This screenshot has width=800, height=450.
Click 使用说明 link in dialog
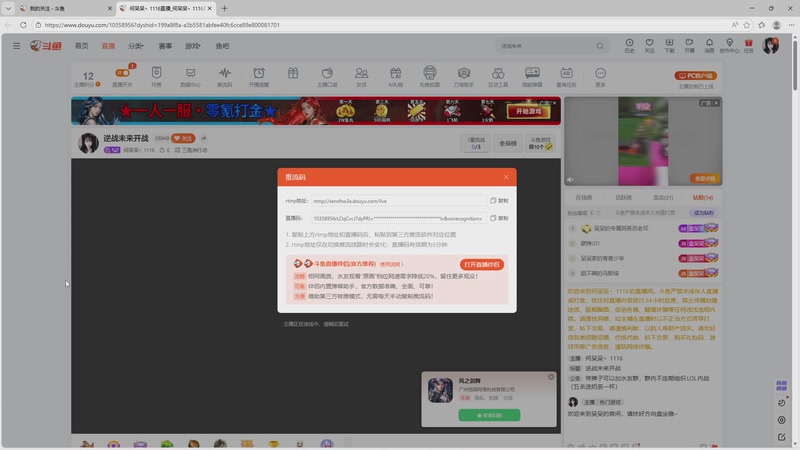(391, 264)
